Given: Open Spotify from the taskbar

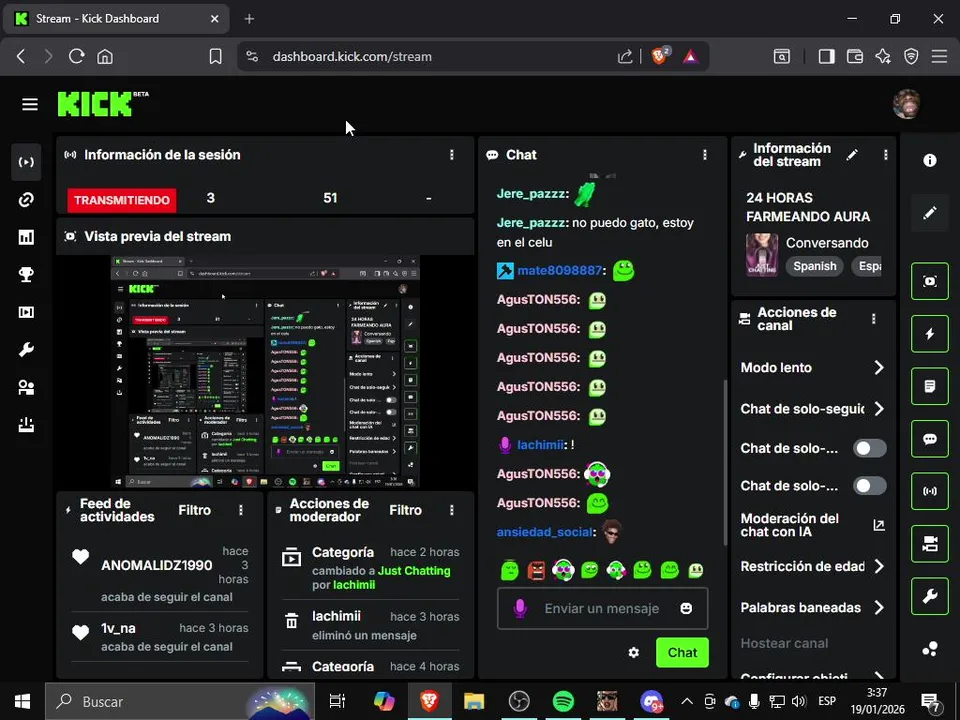Looking at the screenshot, I should point(563,701).
